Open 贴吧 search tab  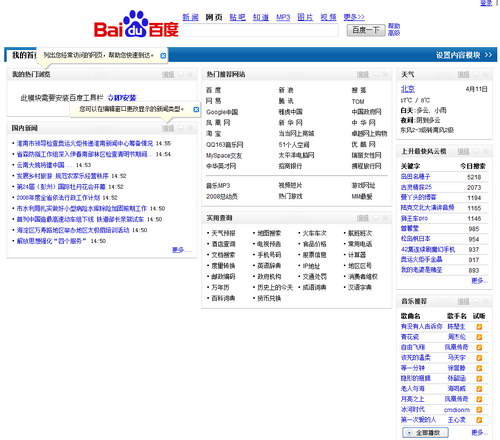click(237, 17)
